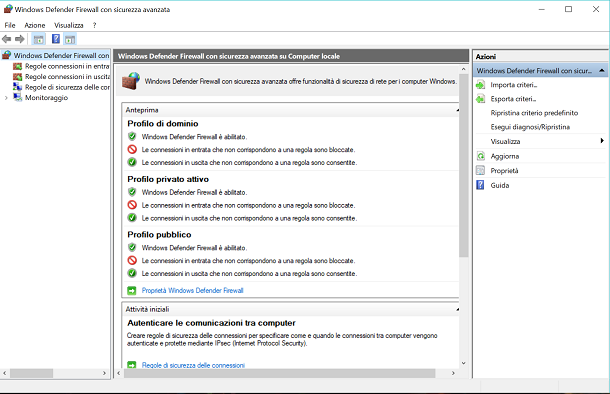The image size is (610, 394).
Task: Click the Monitoraggio tree icon
Action: [18, 97]
